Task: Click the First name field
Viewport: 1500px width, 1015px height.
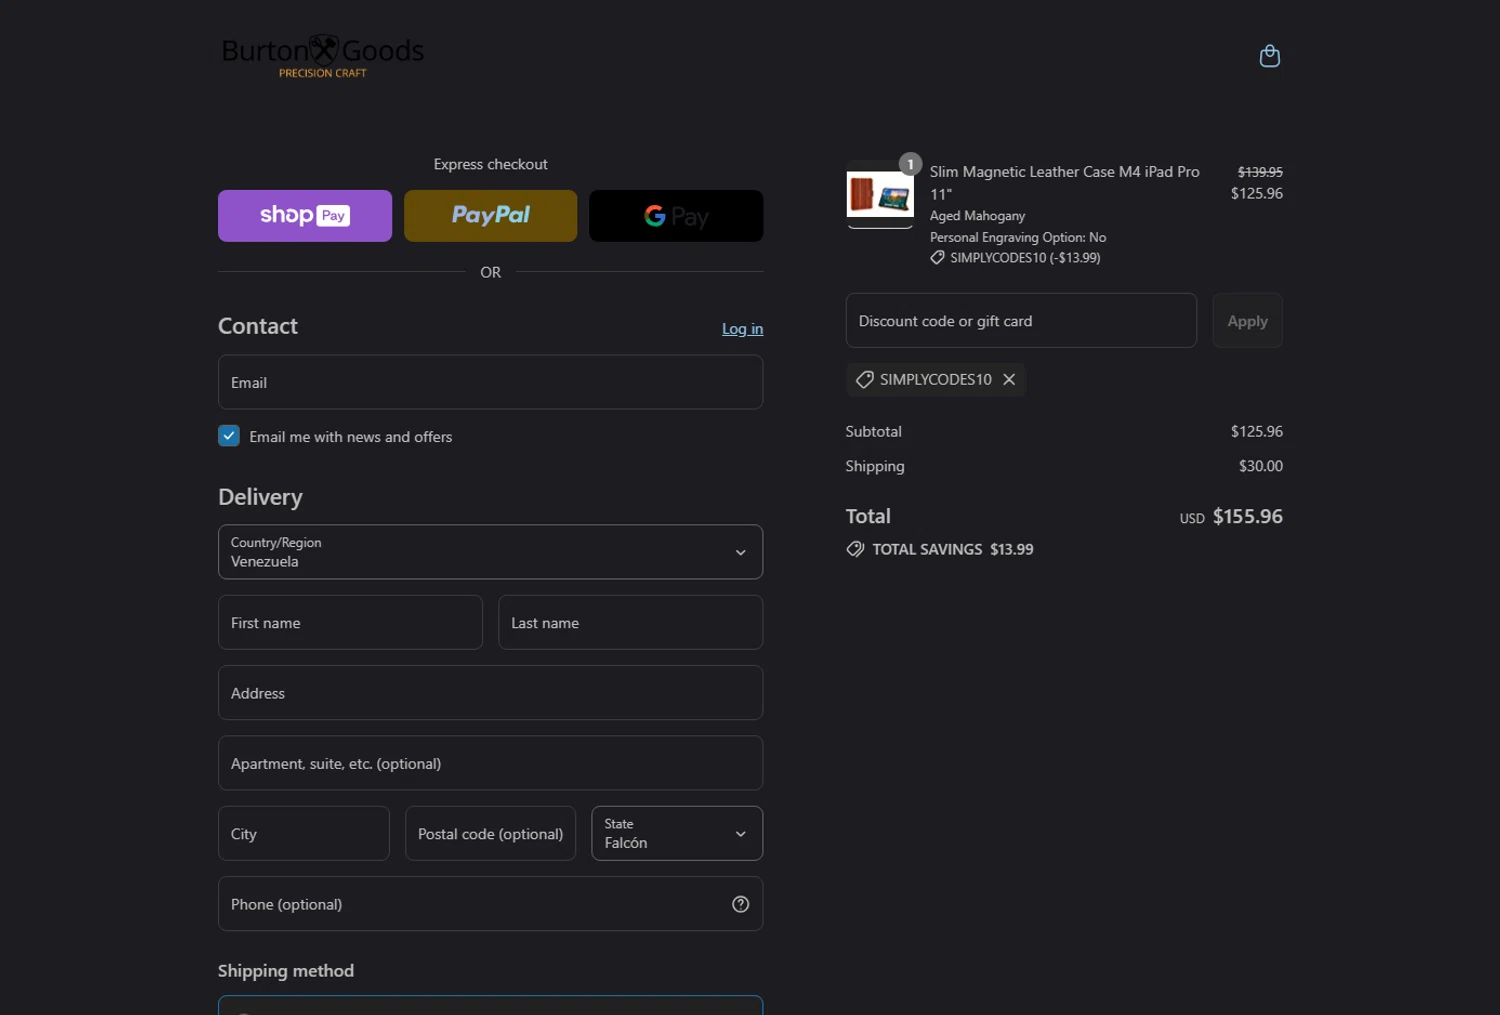Action: click(350, 622)
